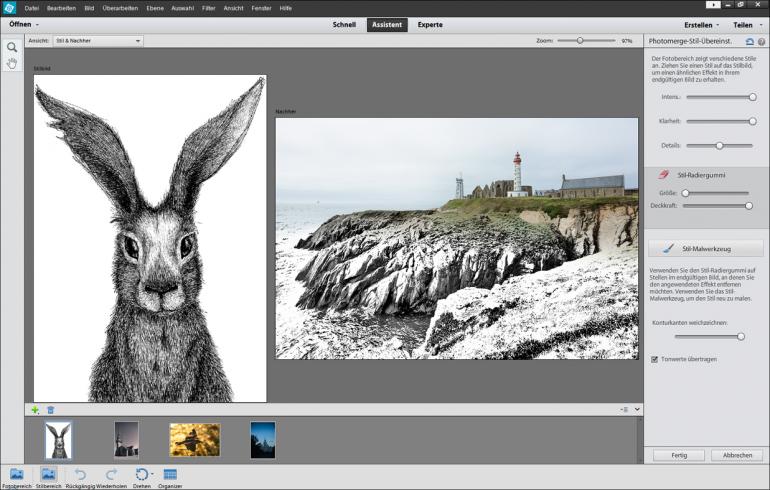Select the dark blue night thumbnail
The height and width of the screenshot is (490, 770).
point(263,440)
